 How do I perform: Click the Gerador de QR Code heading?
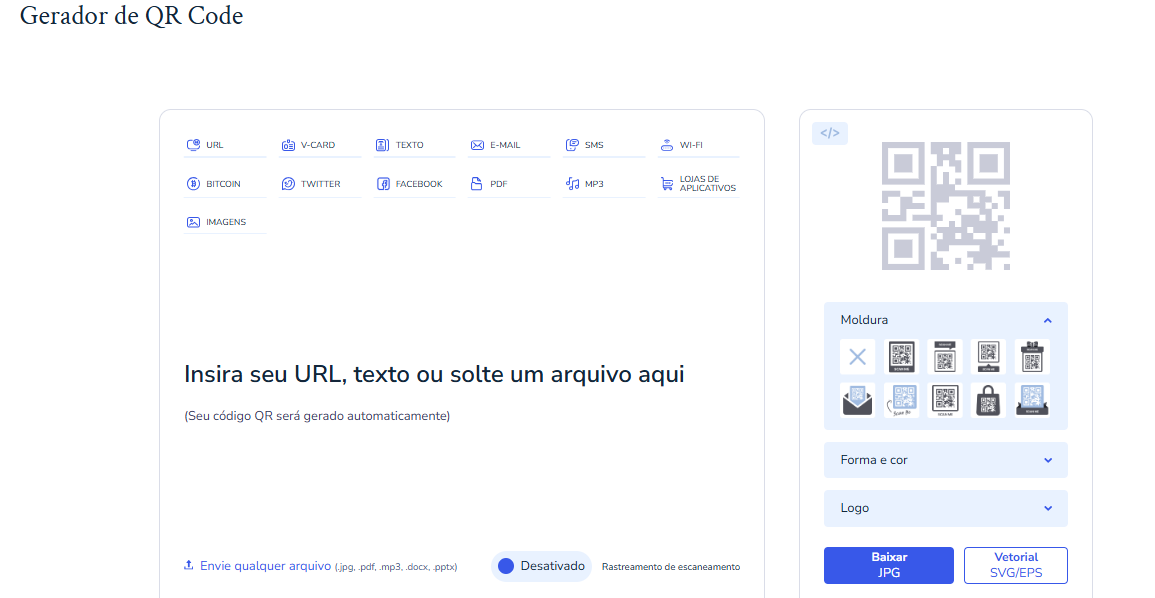[x=131, y=15]
